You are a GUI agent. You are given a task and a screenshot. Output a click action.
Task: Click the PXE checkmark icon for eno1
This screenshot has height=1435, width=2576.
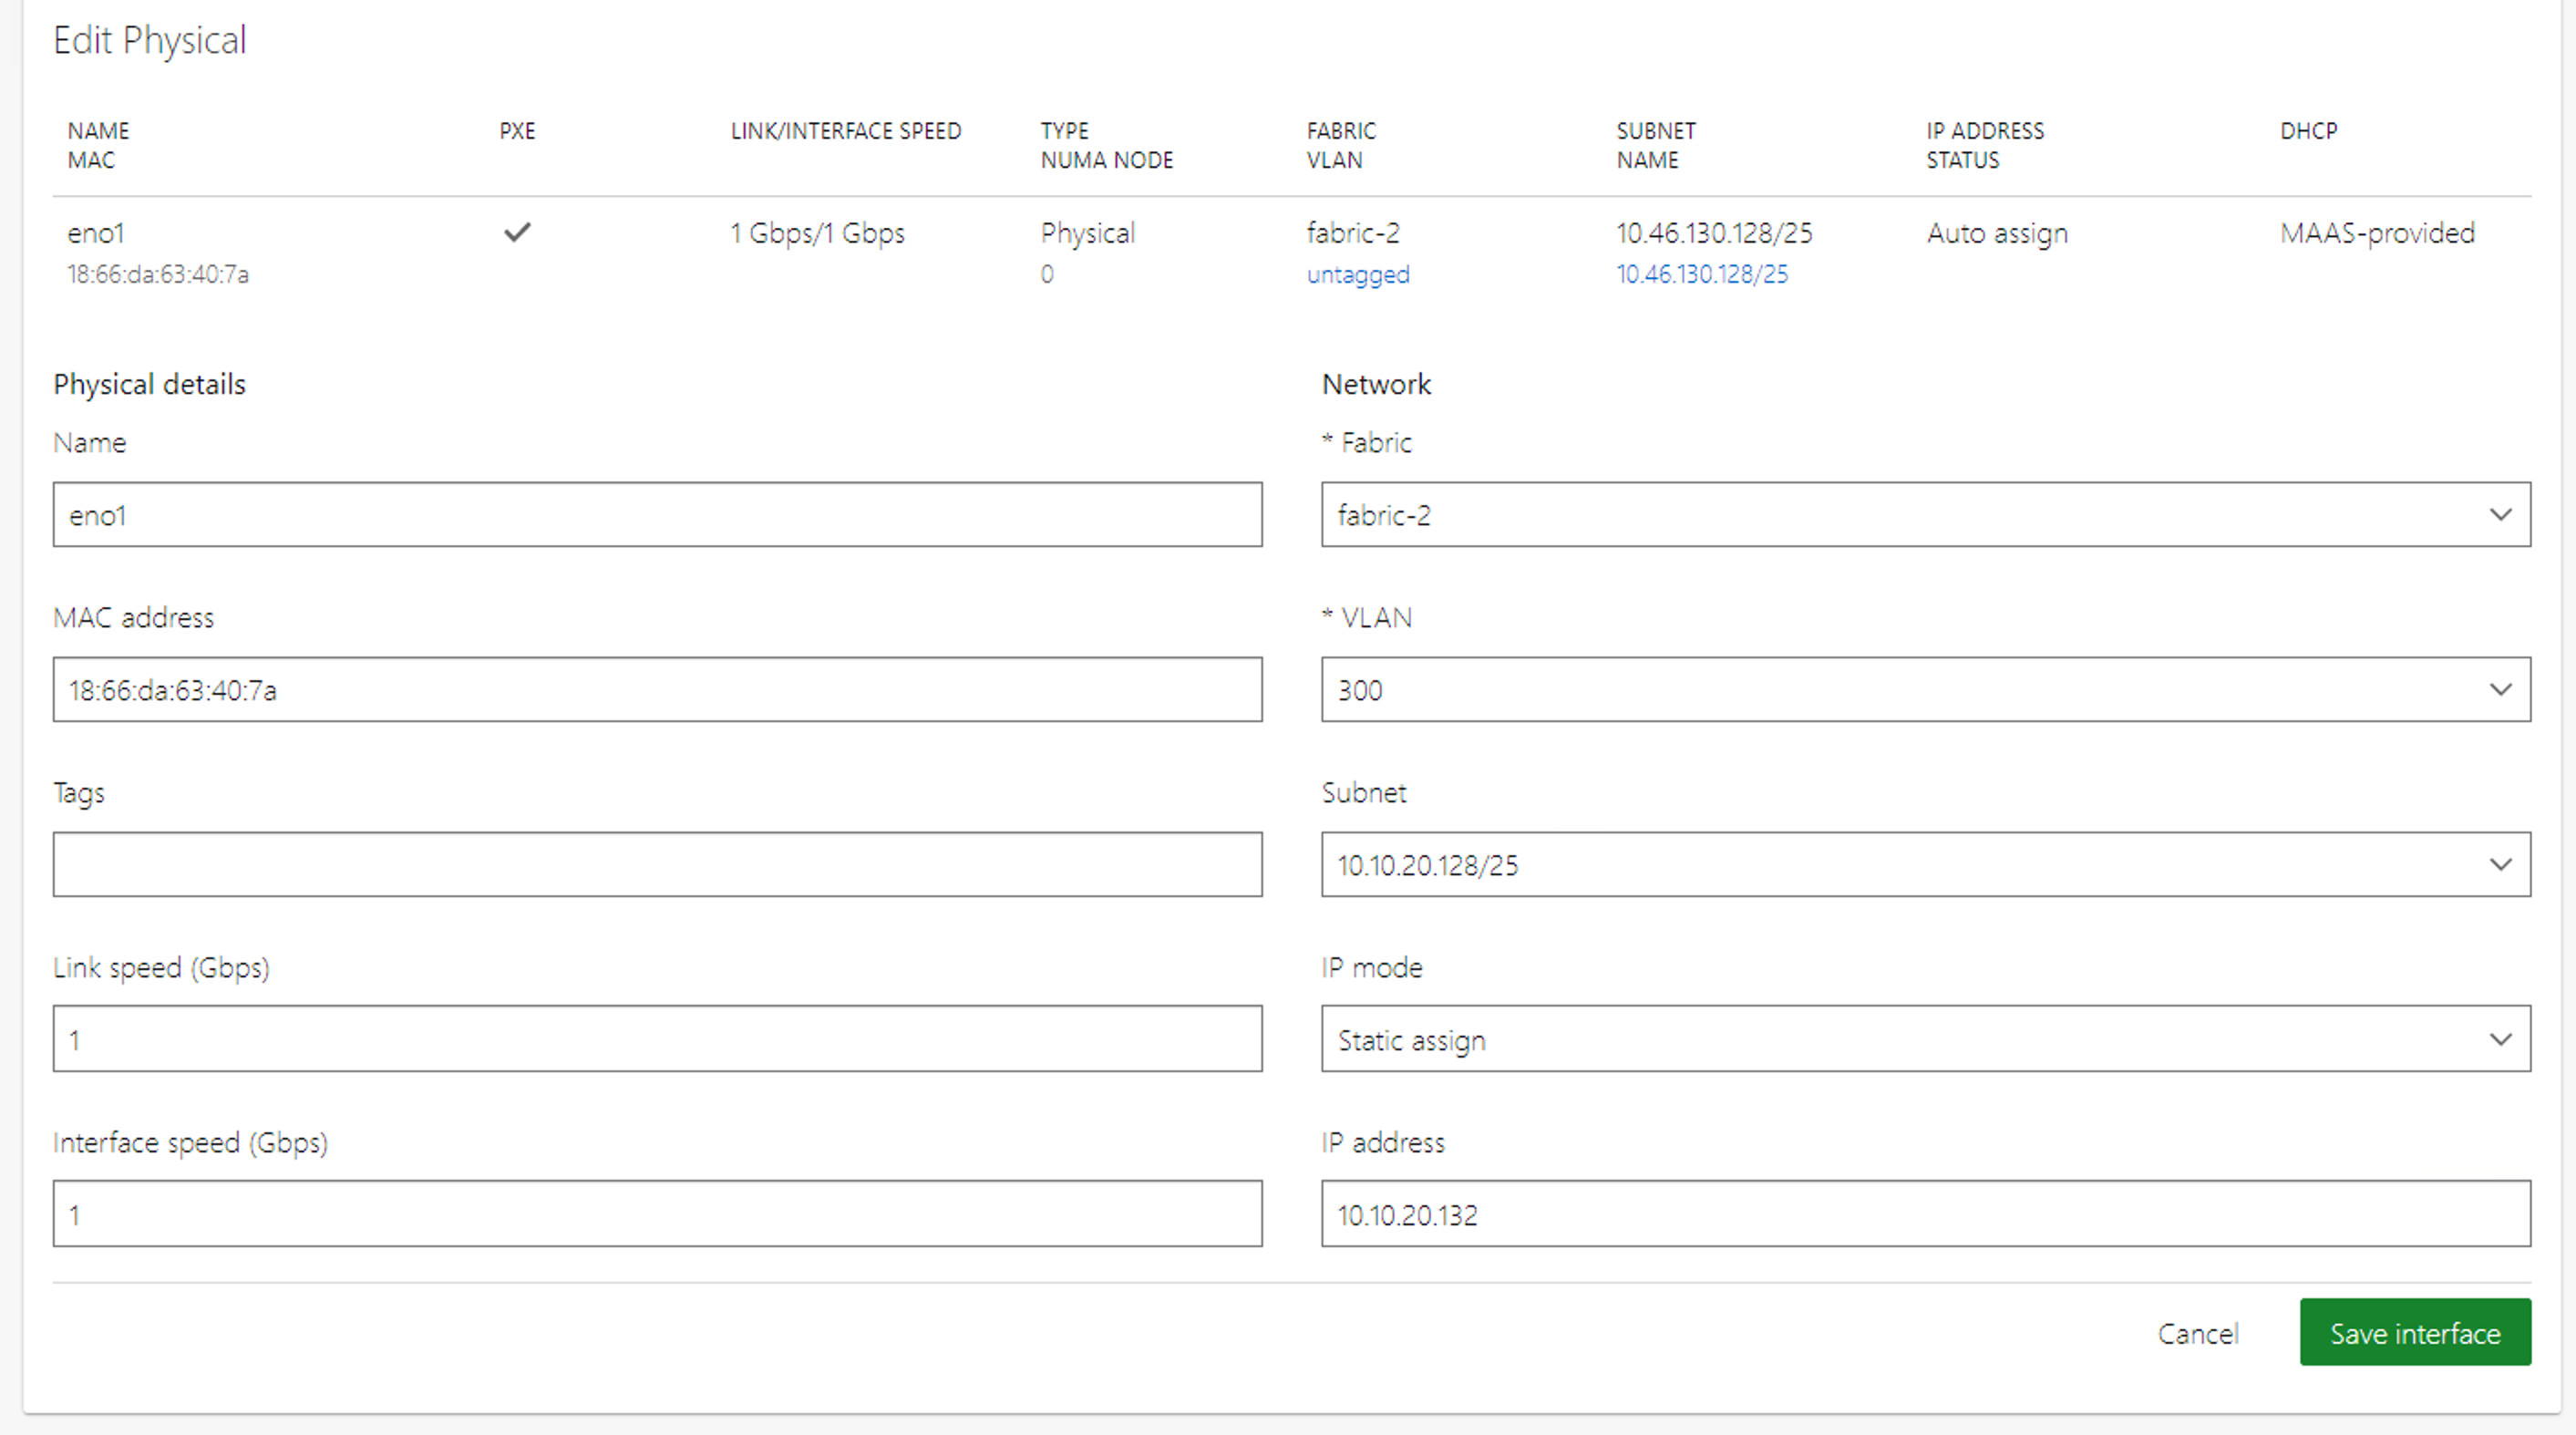click(x=517, y=232)
